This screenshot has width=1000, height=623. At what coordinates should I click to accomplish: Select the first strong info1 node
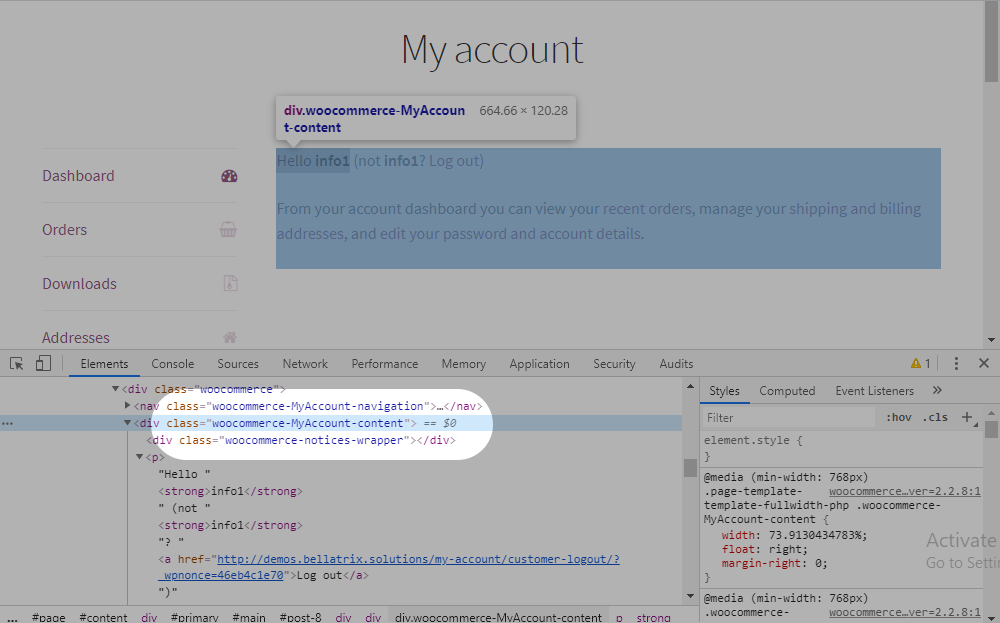[x=230, y=491]
